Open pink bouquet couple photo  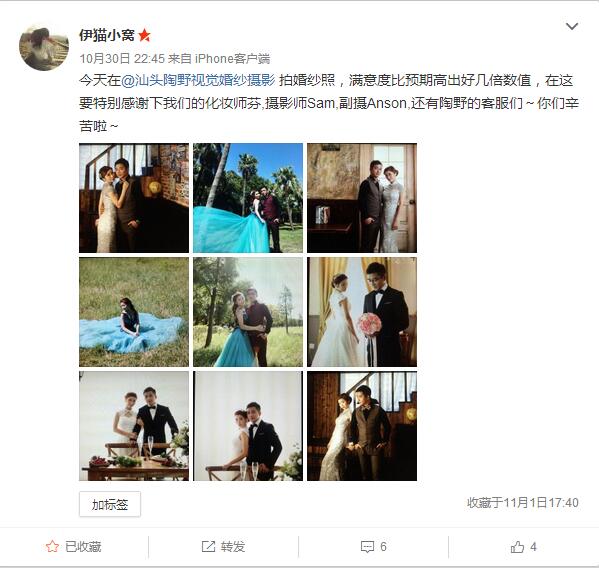362,312
